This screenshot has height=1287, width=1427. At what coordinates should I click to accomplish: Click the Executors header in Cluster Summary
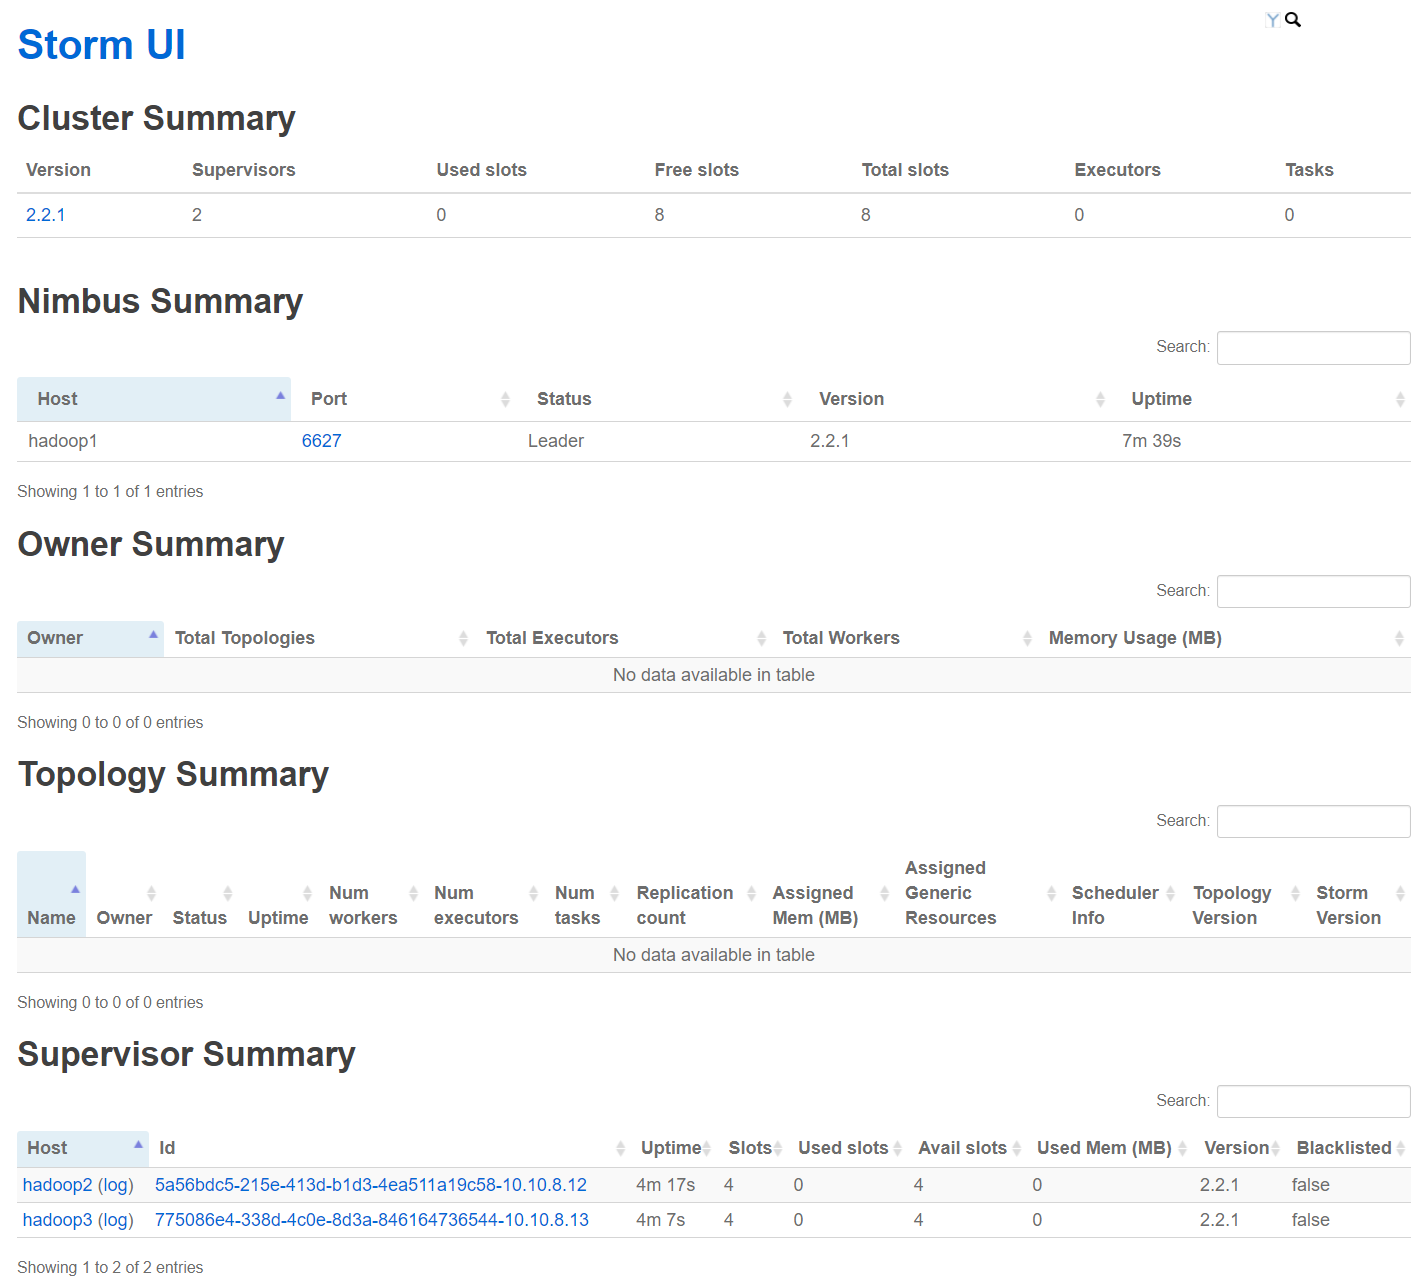pyautogui.click(x=1117, y=170)
